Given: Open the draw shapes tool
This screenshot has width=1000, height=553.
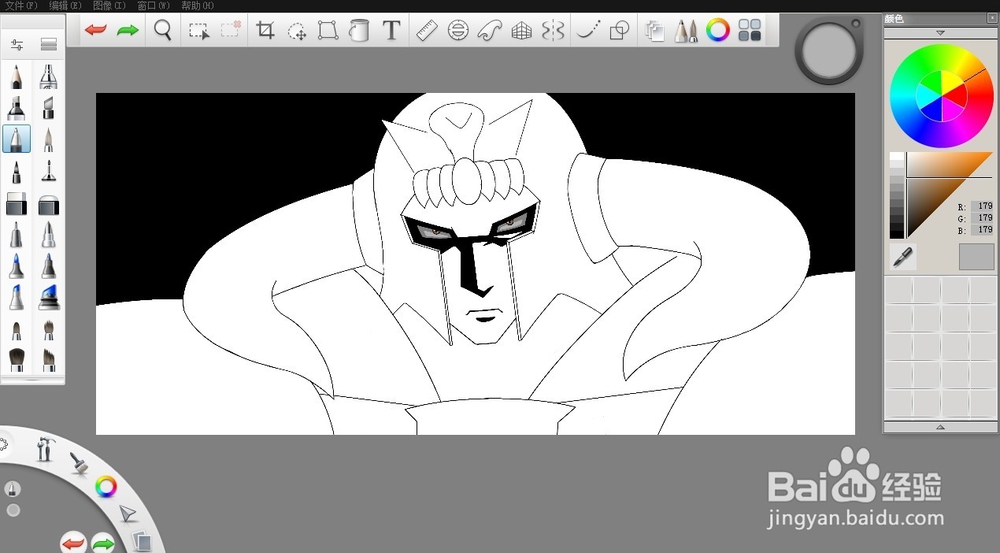Looking at the screenshot, I should 619,30.
